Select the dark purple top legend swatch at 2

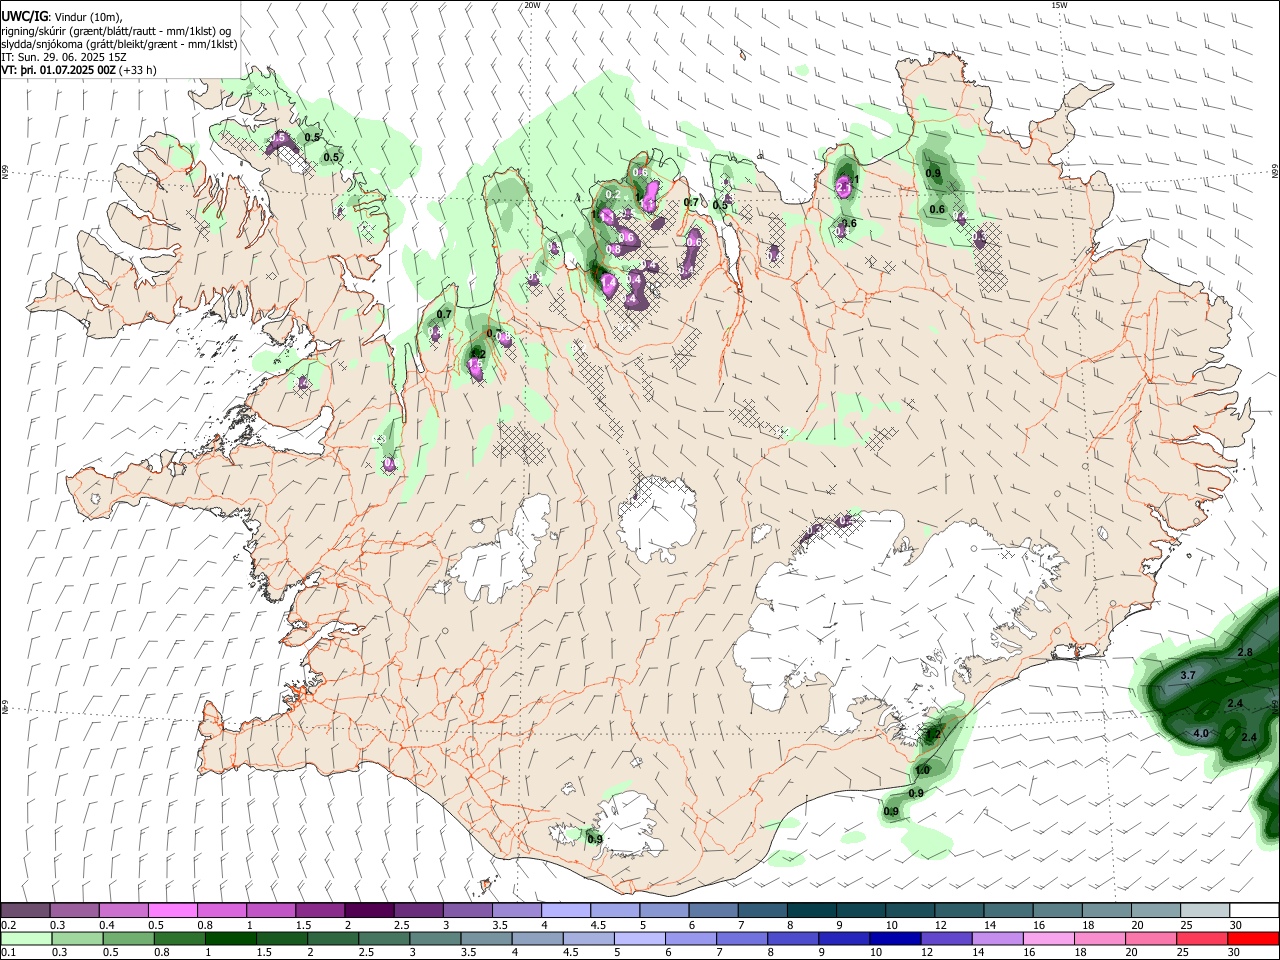[369, 911]
